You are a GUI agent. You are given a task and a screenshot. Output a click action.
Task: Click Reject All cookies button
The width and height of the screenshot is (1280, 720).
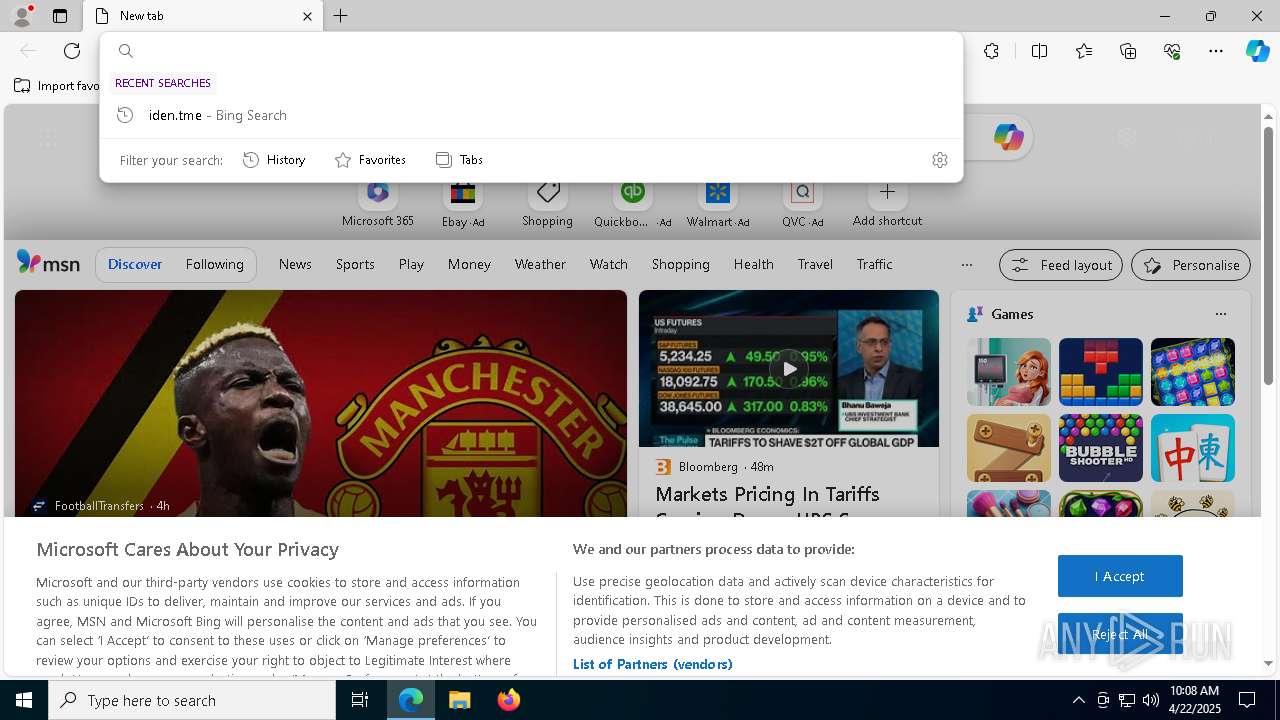[x=1120, y=634]
